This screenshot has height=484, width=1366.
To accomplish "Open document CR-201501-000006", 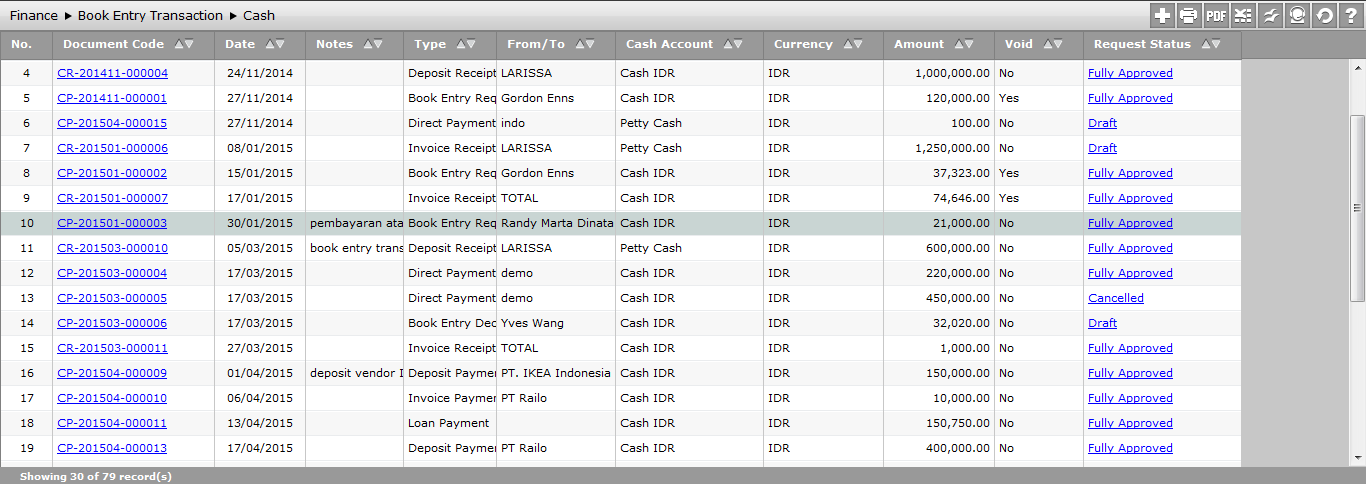I will pyautogui.click(x=113, y=148).
